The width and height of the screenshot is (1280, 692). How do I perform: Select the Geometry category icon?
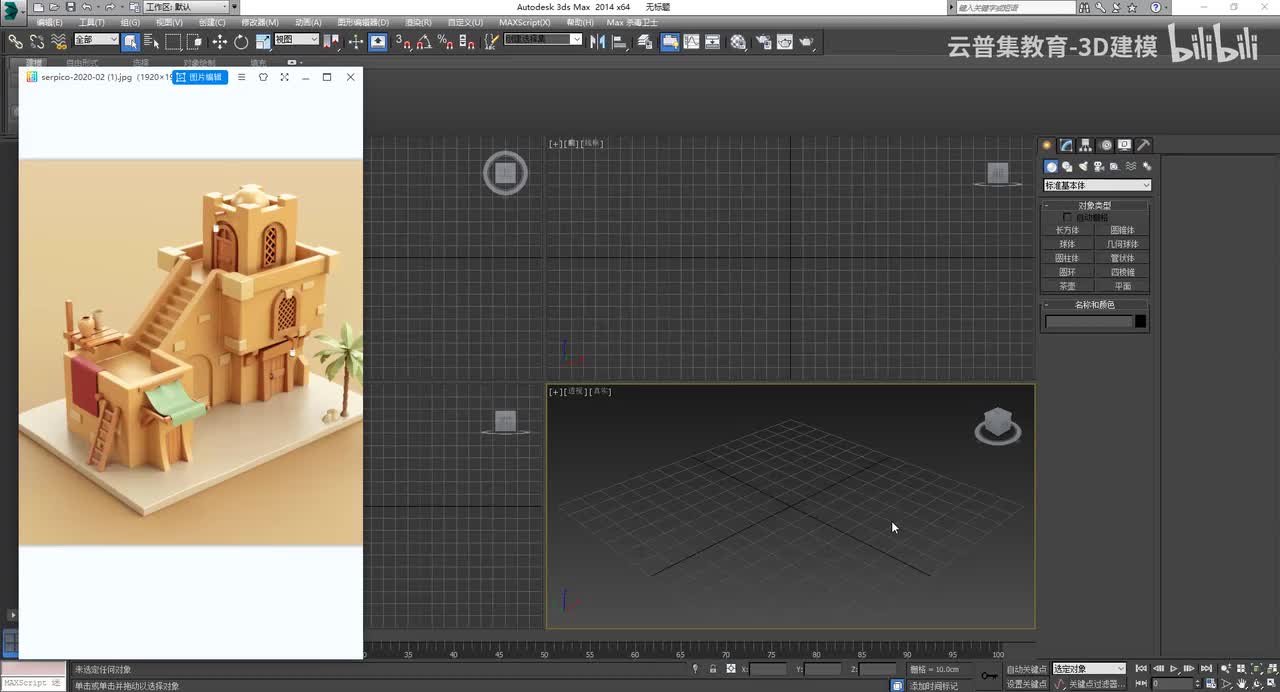pos(1051,166)
